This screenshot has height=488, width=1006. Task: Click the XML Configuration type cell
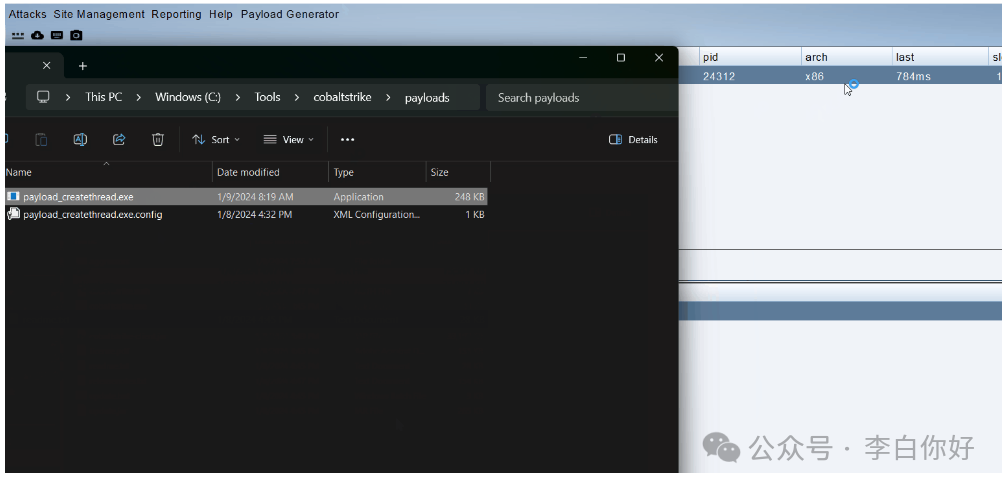click(377, 215)
